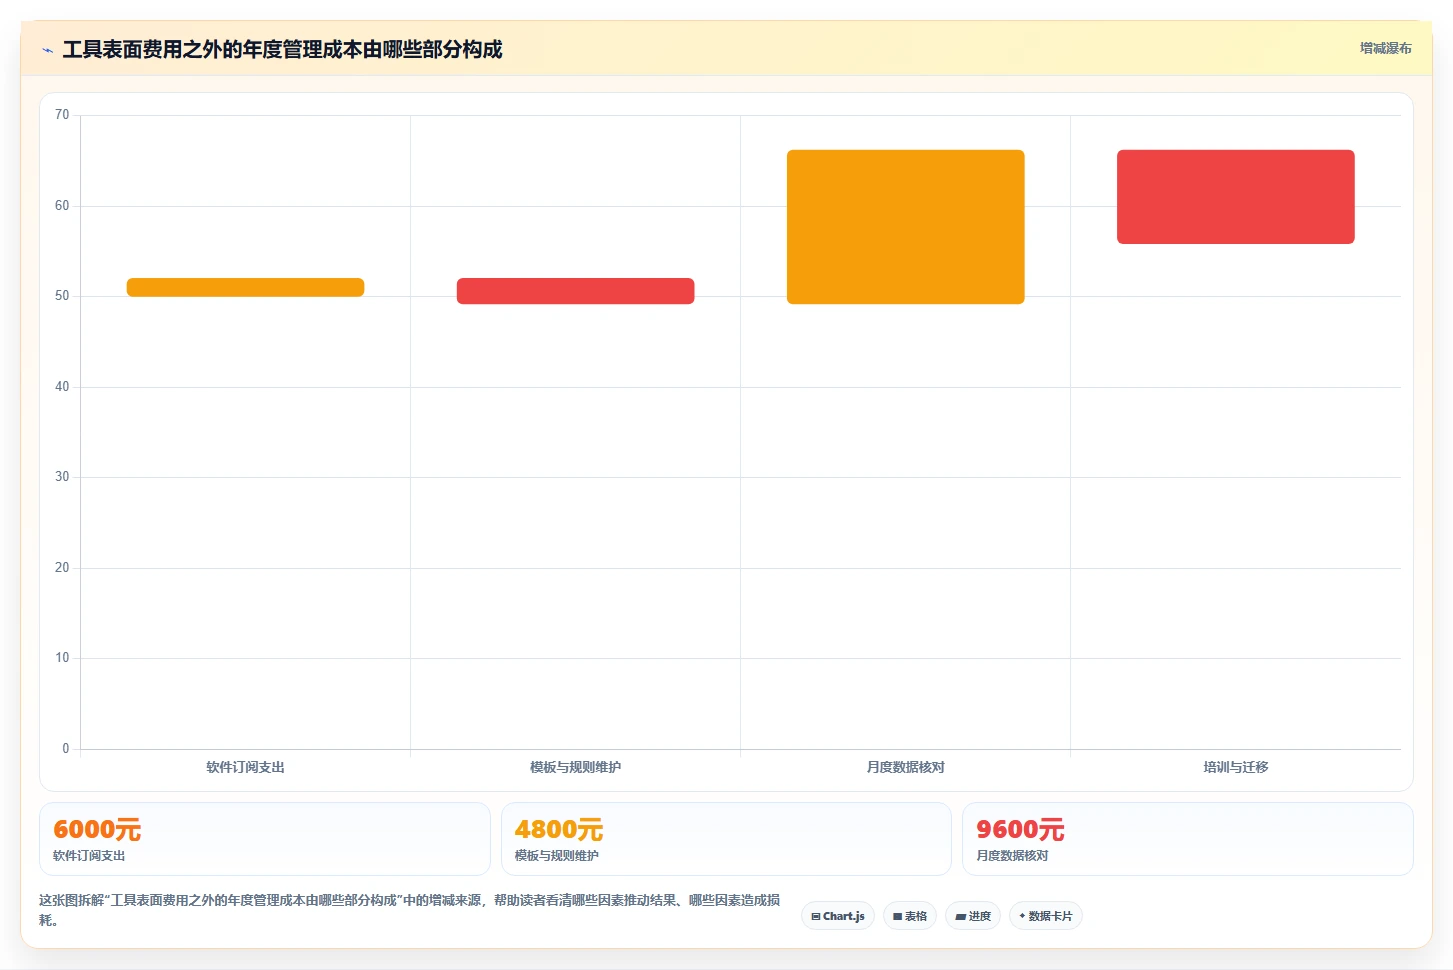Click the y-axis value 10
This screenshot has height=970, width=1453.
click(x=62, y=658)
